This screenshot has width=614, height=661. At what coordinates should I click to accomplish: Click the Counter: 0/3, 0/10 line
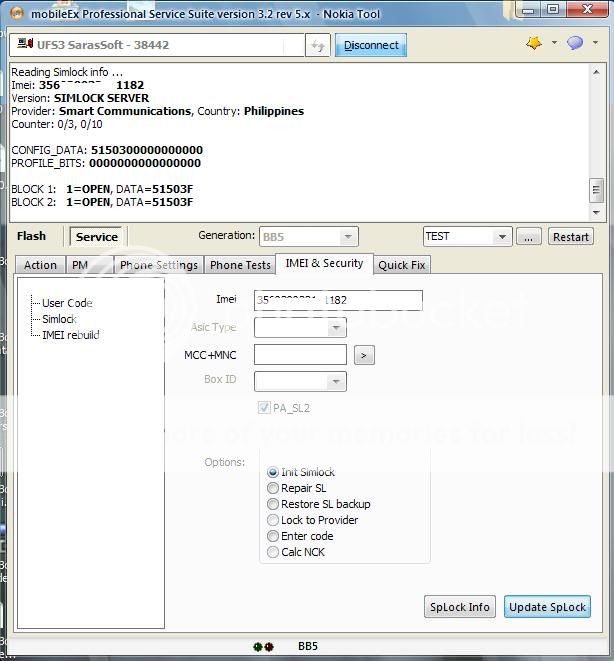click(x=57, y=124)
